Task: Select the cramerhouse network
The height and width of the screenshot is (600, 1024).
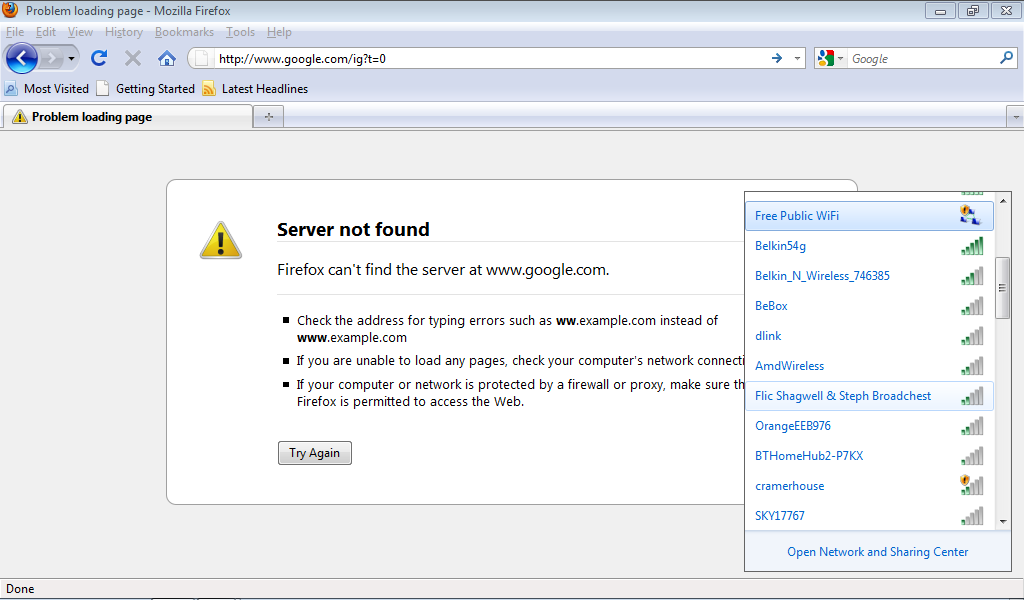Action: 869,486
